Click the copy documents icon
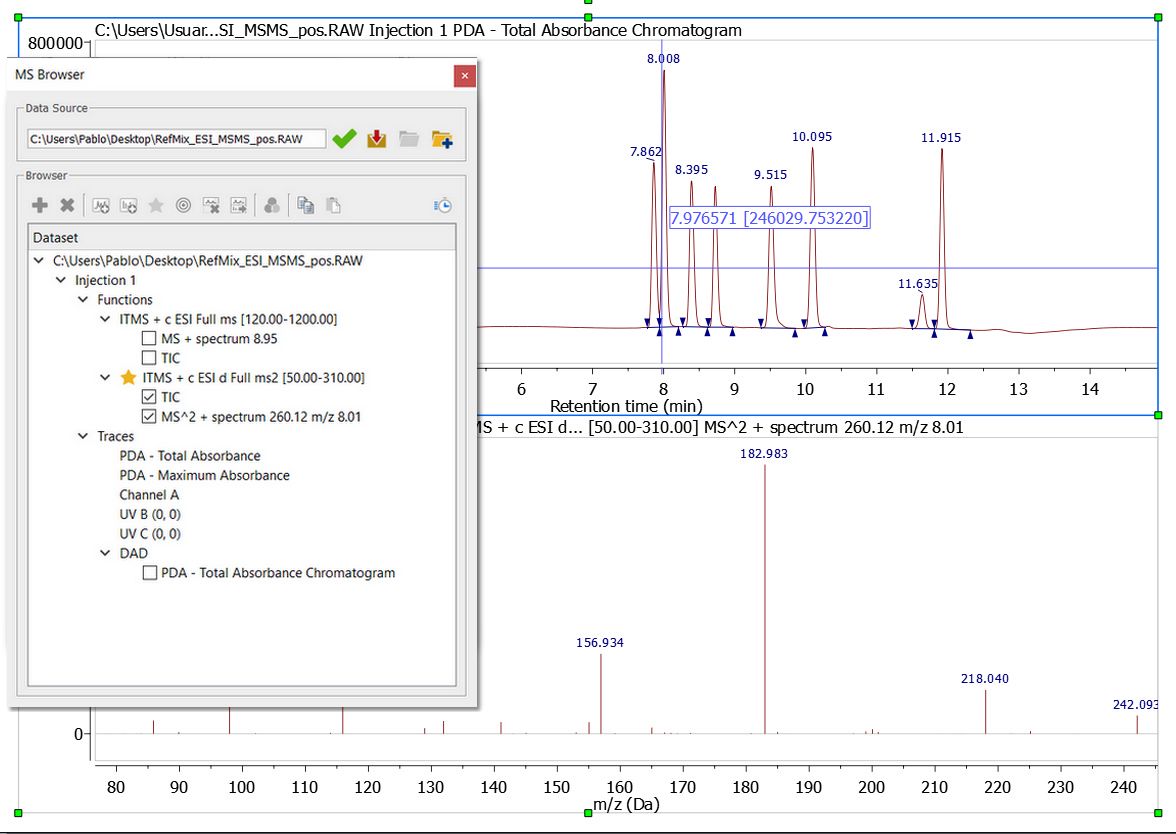 pyautogui.click(x=305, y=205)
